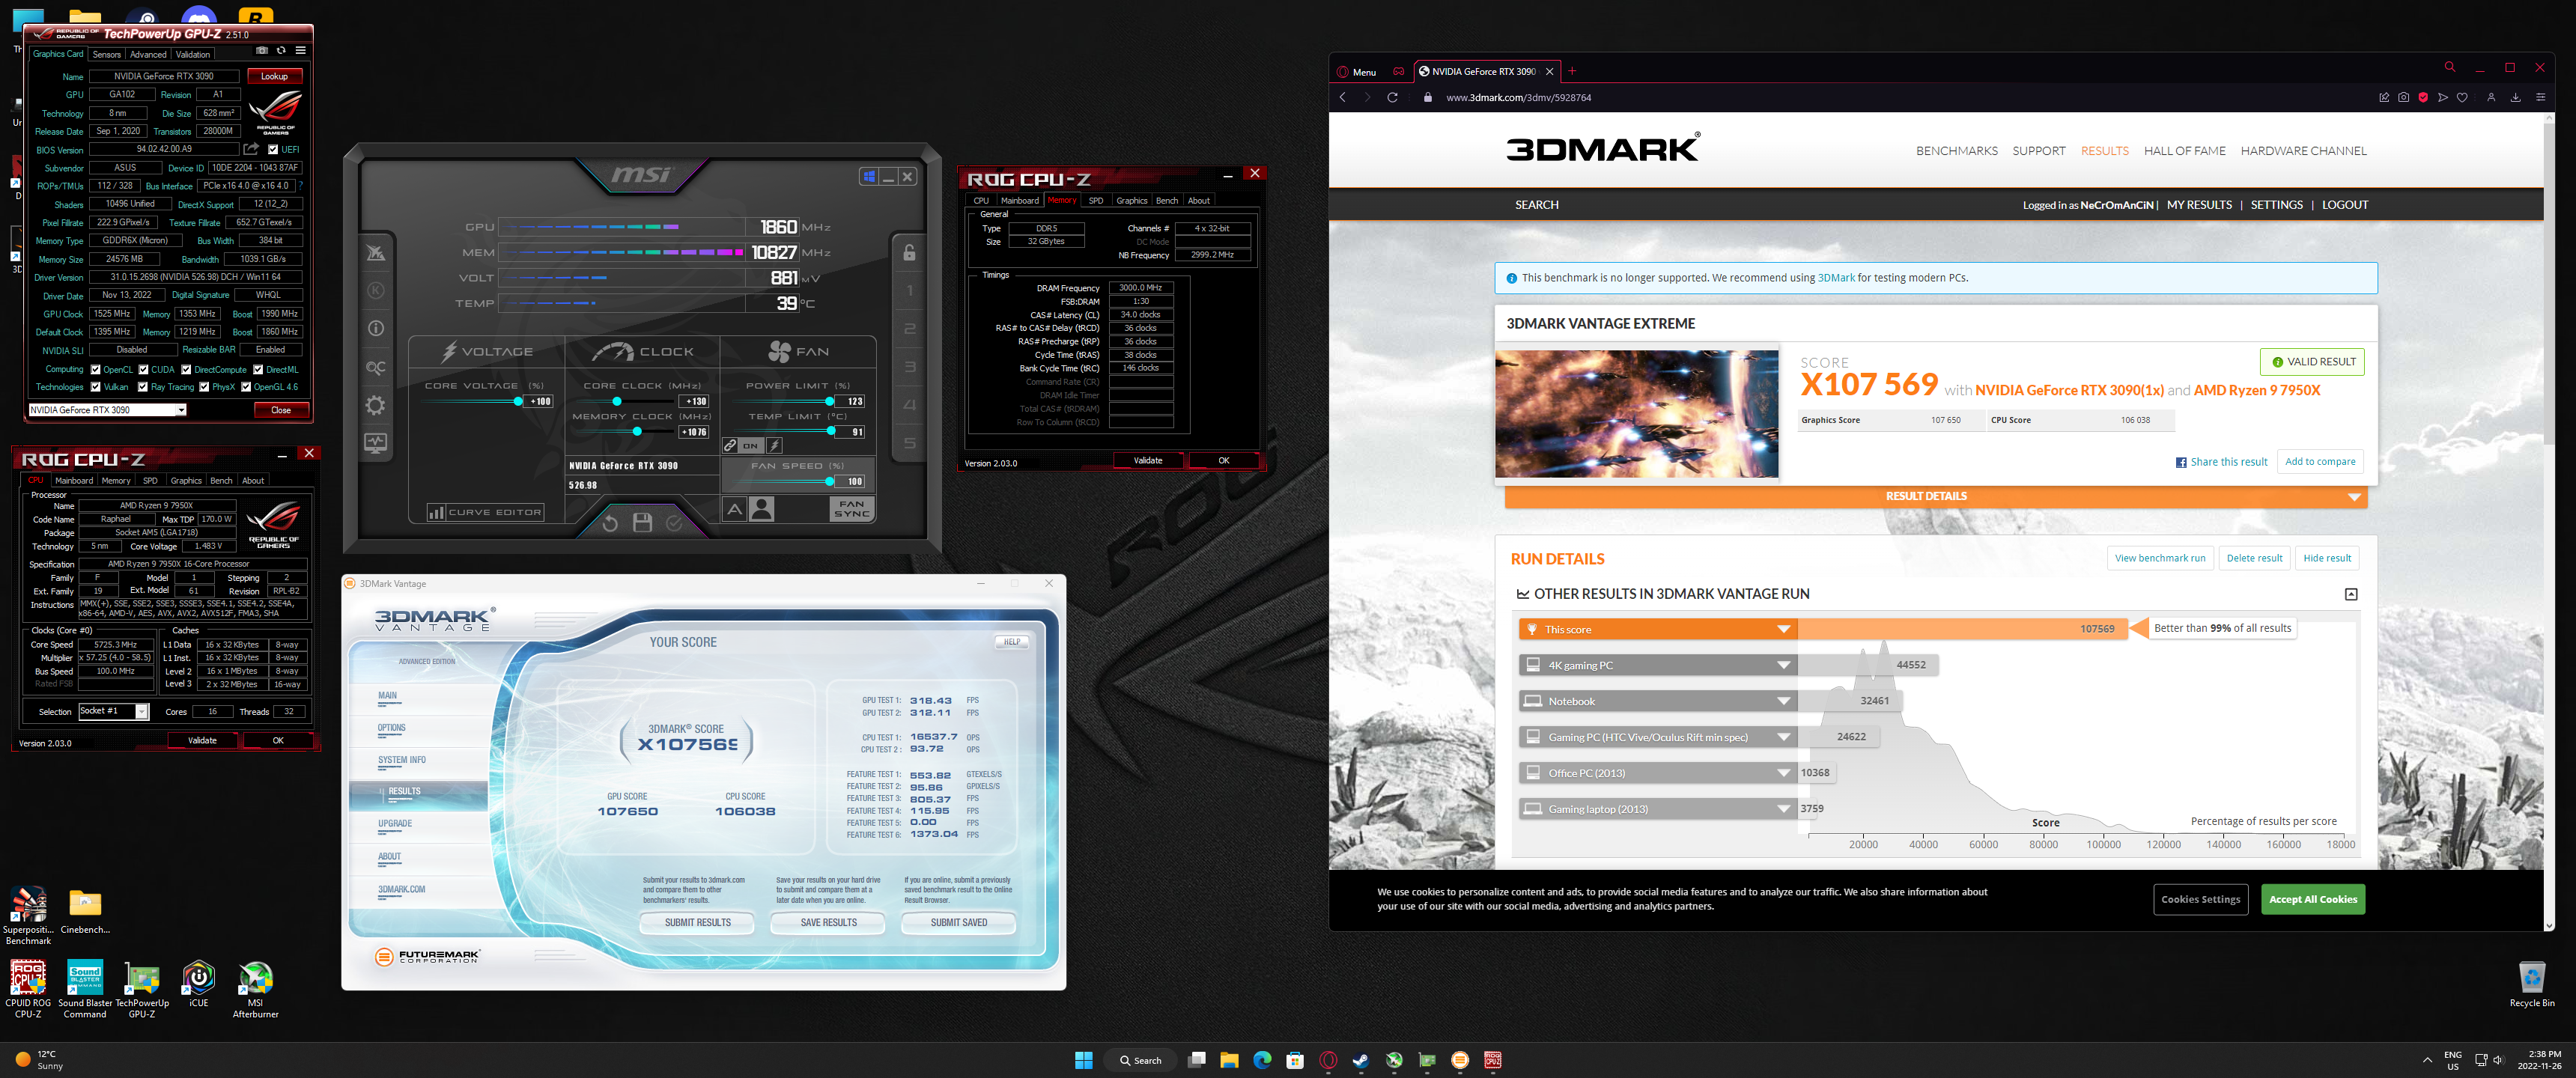Expand the orange RESULT DETAILS bar

point(1935,496)
